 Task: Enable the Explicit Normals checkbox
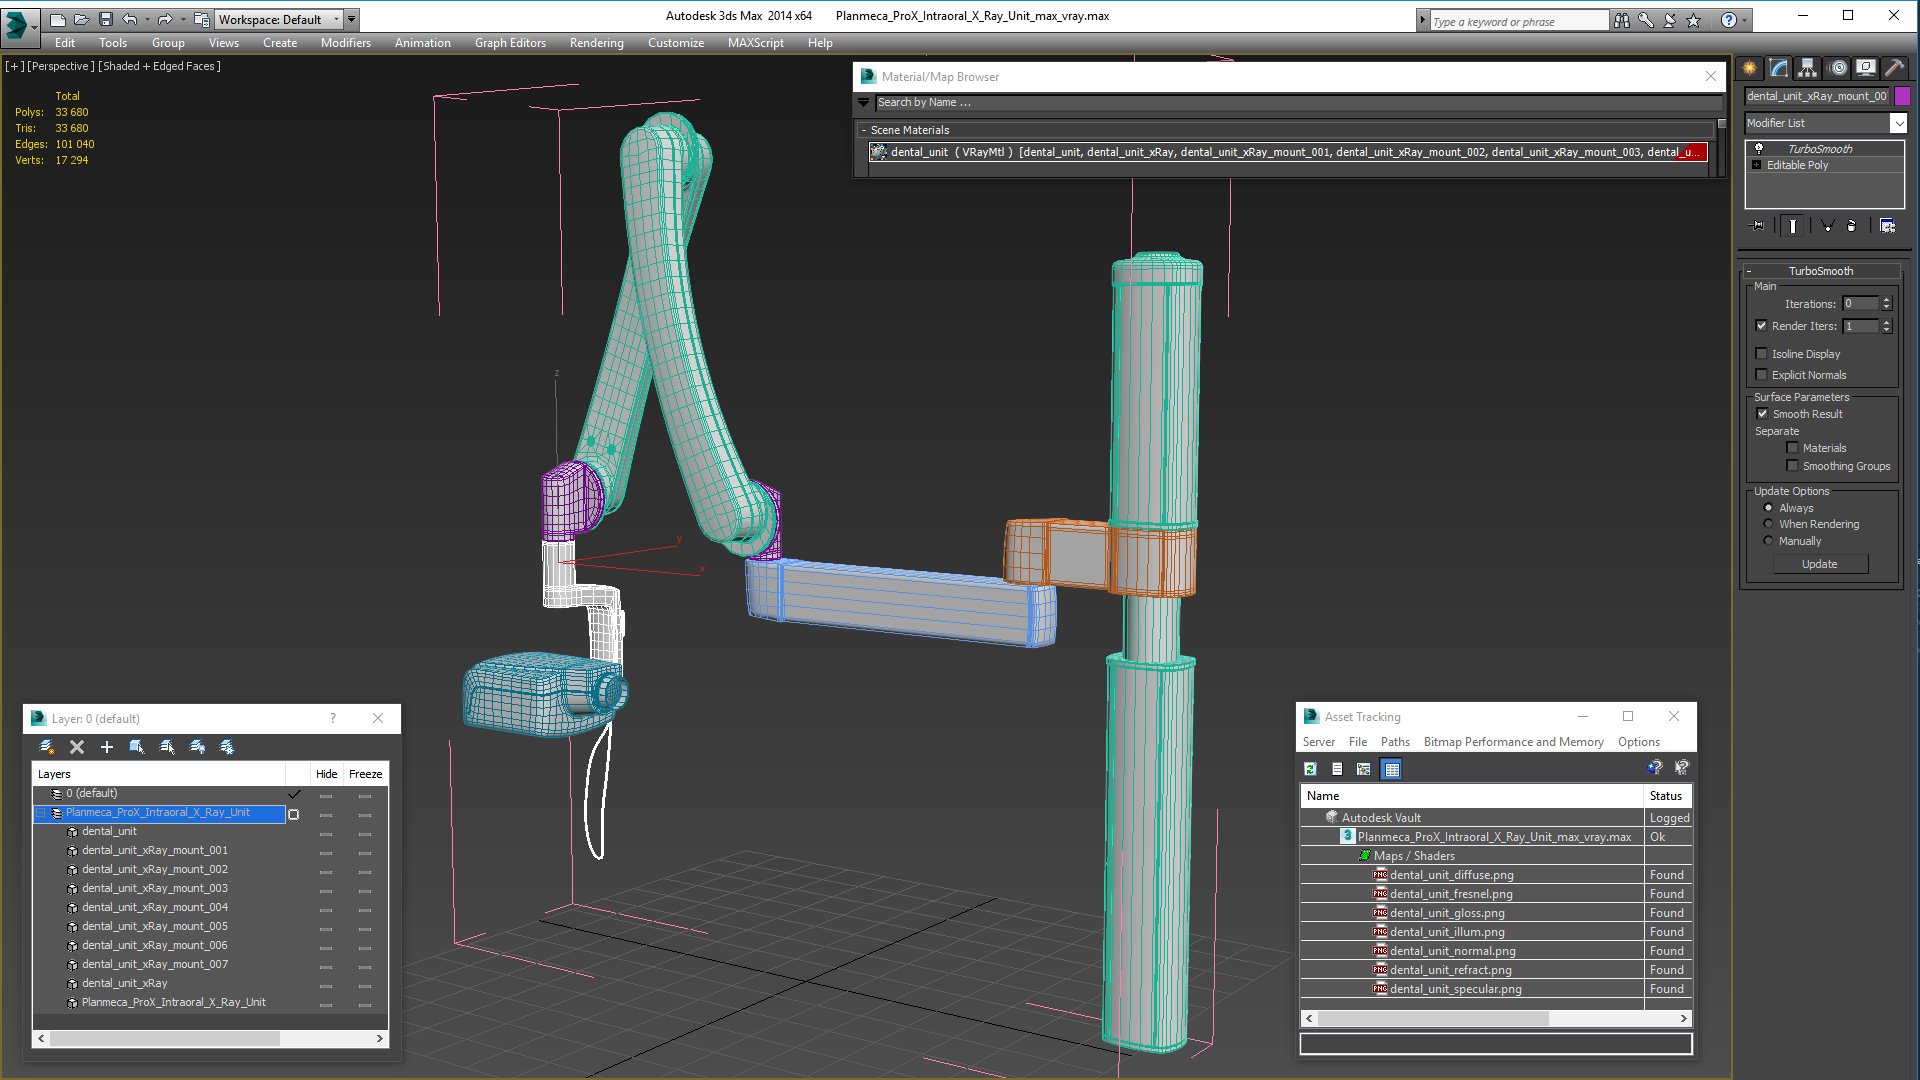pyautogui.click(x=1762, y=375)
